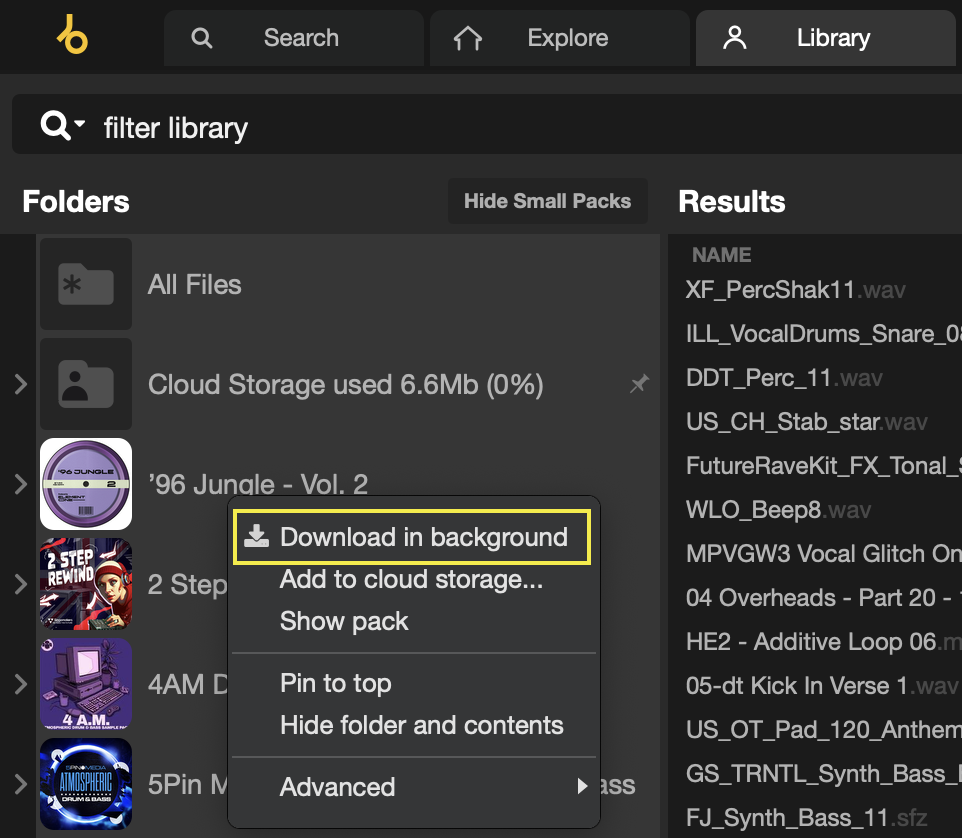Click the 2 Step Rewind pack artwork

[86, 584]
